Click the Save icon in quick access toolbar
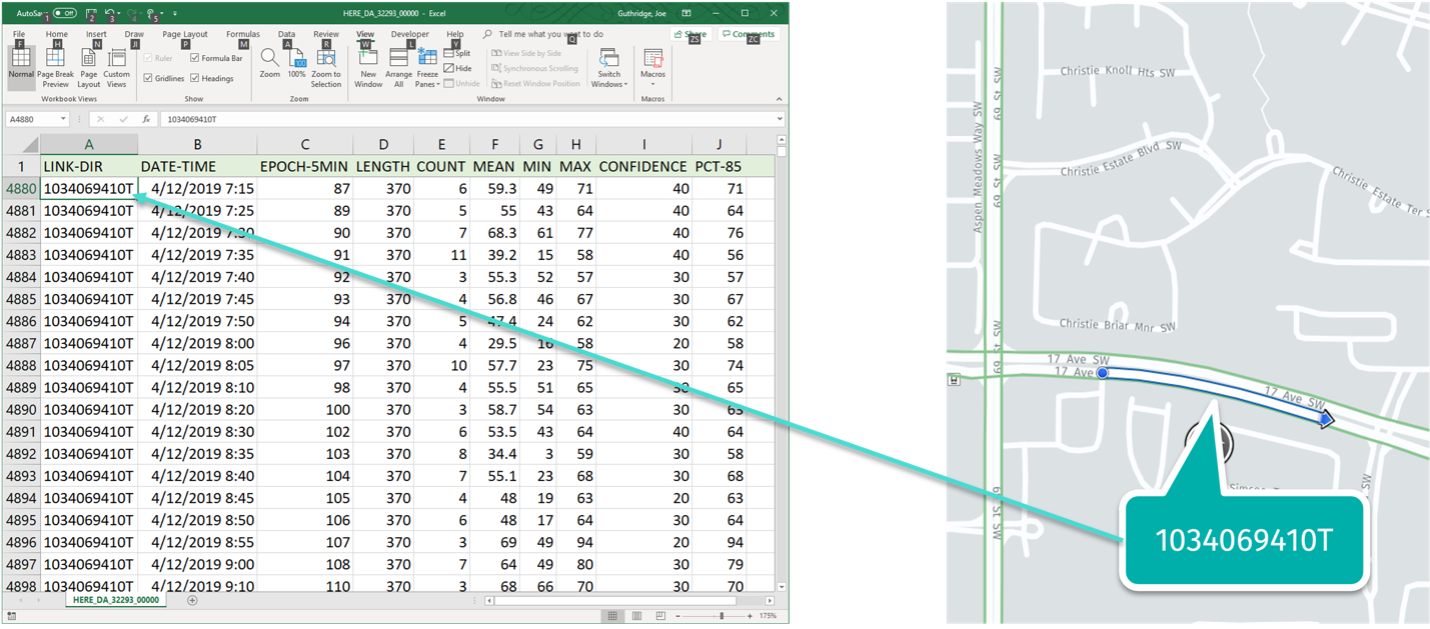The height and width of the screenshot is (629, 1430). [91, 13]
